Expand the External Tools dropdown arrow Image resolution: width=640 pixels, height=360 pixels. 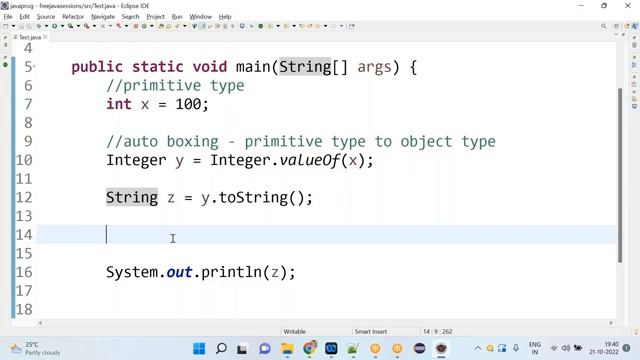coord(94,26)
